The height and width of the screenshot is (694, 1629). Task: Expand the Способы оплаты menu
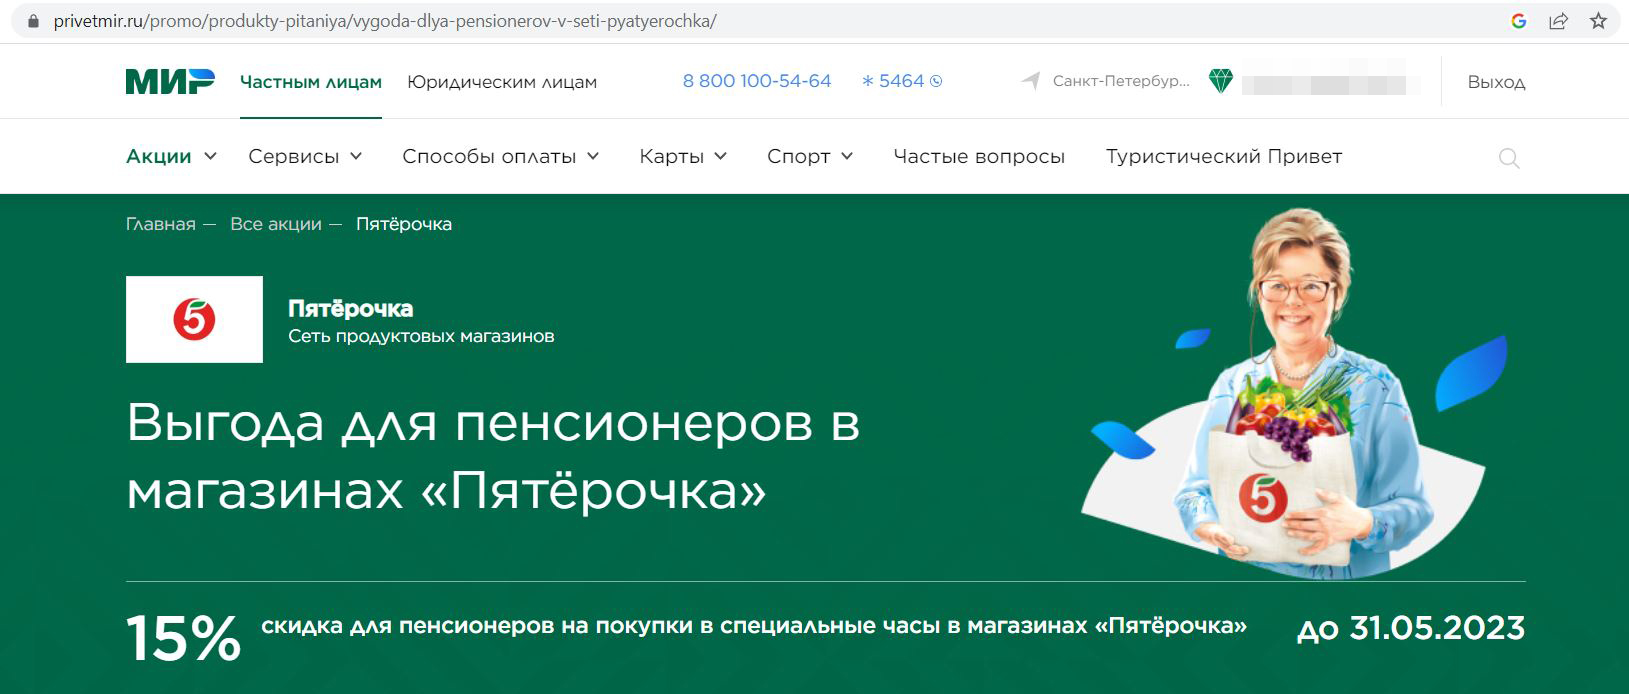point(501,156)
